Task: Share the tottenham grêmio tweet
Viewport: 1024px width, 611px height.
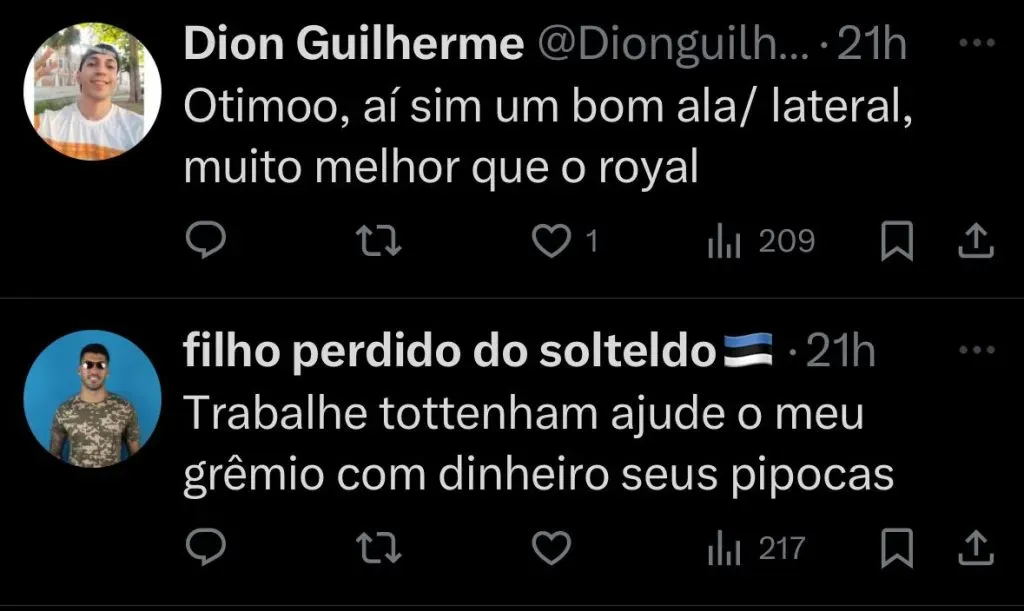Action: 977,548
